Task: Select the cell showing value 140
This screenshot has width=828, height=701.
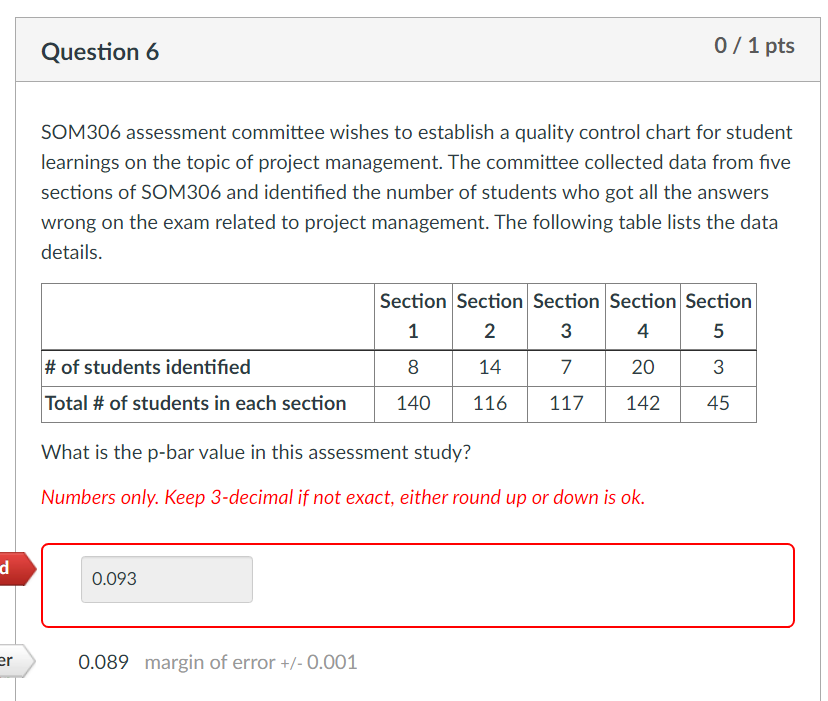Action: 413,404
